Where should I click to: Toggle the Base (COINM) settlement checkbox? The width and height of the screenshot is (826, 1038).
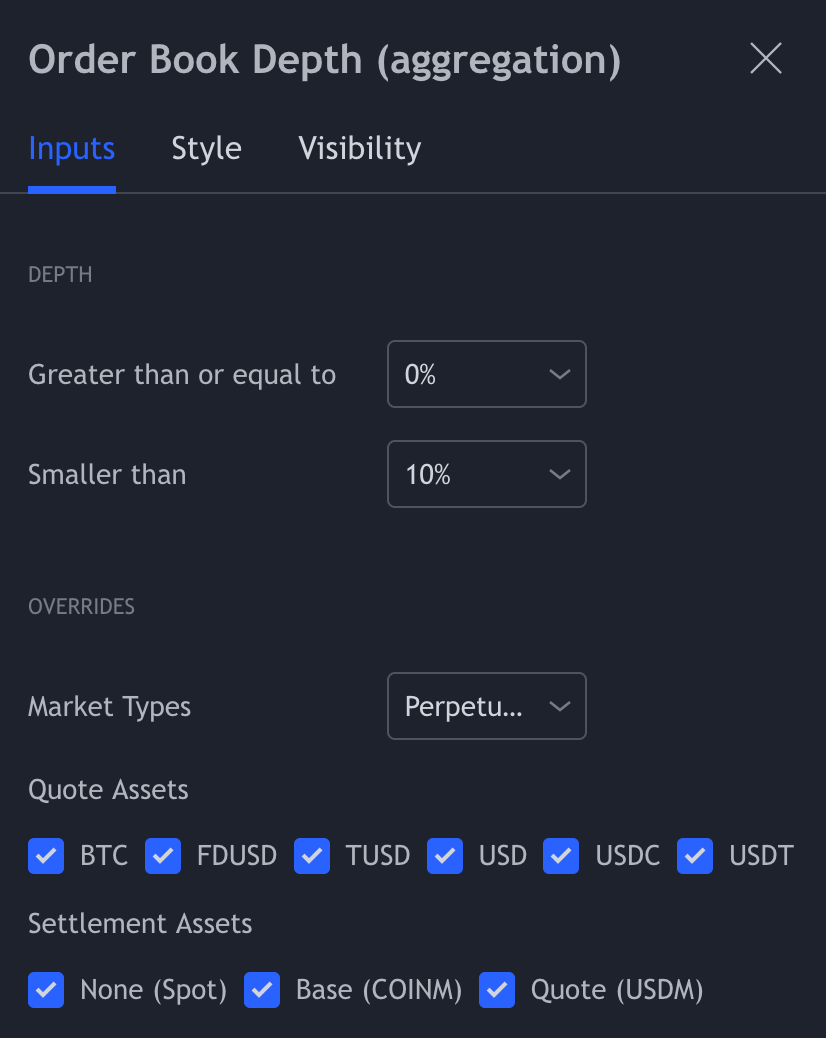[262, 990]
